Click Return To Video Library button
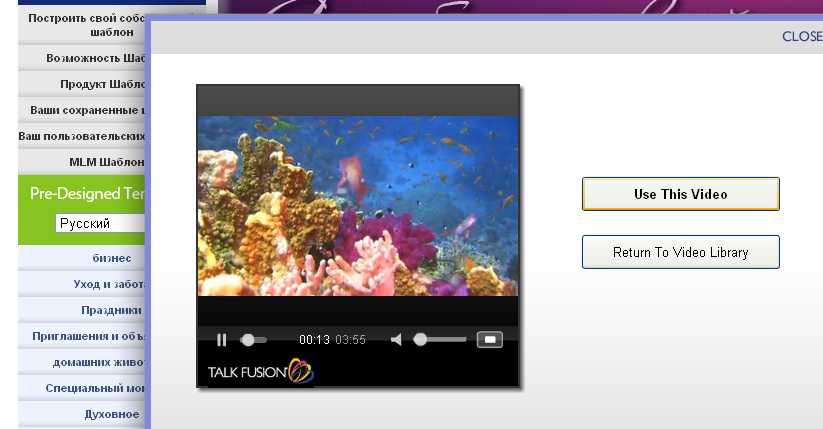 point(681,252)
